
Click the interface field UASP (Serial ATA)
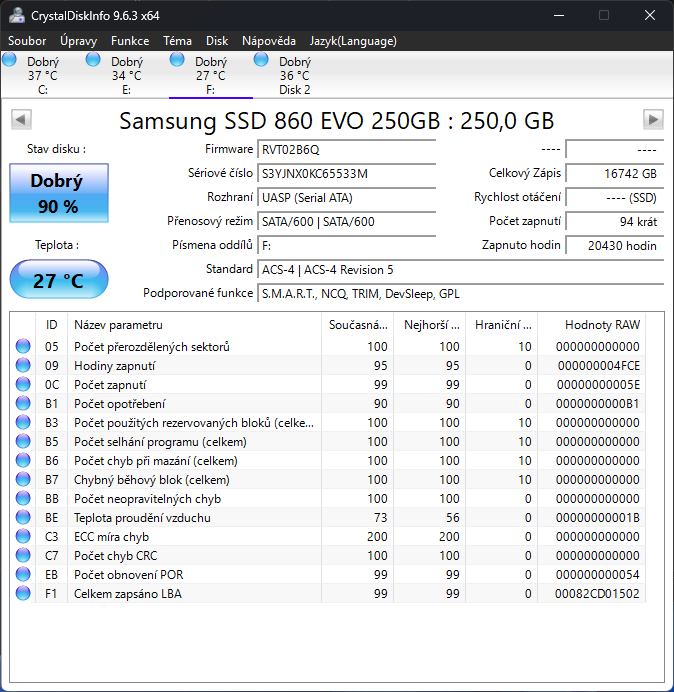pos(346,197)
